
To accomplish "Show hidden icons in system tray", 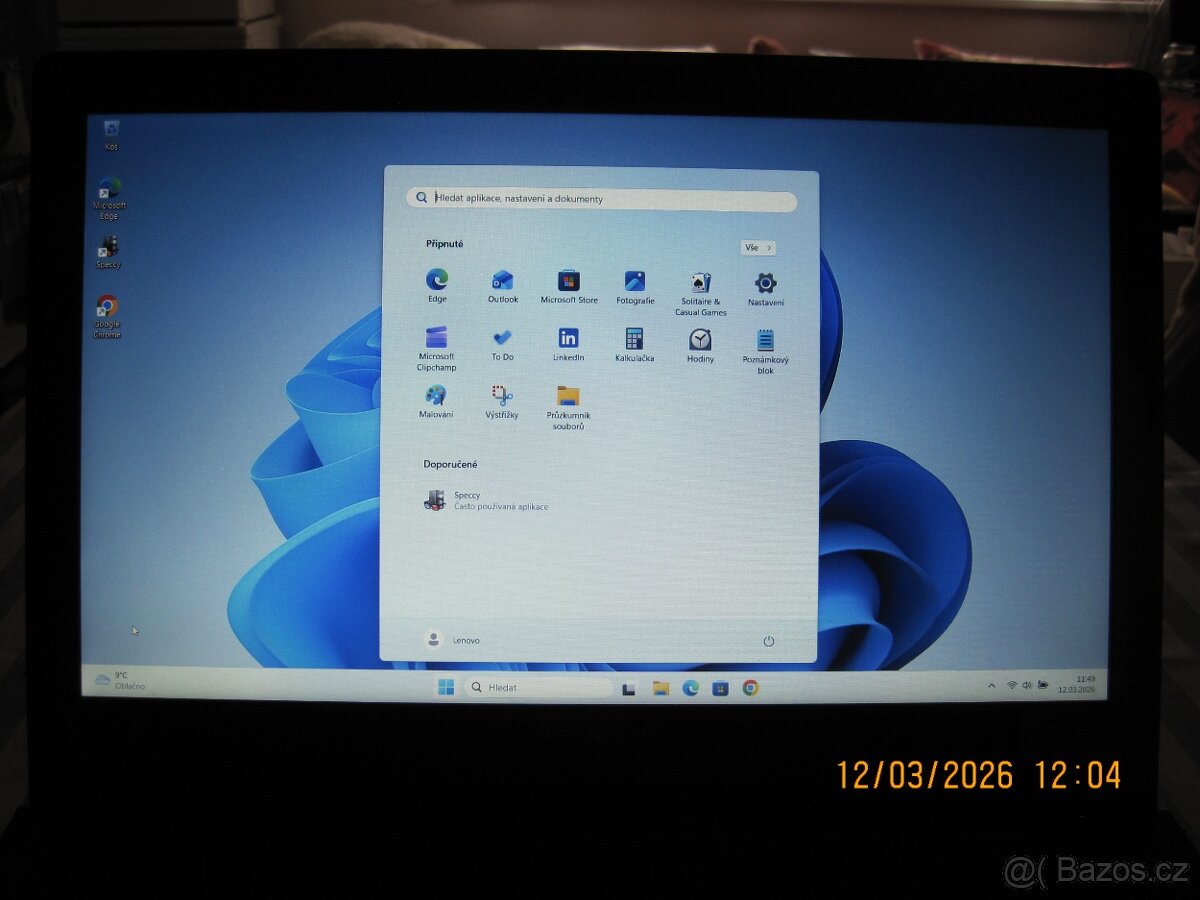I will click(991, 685).
